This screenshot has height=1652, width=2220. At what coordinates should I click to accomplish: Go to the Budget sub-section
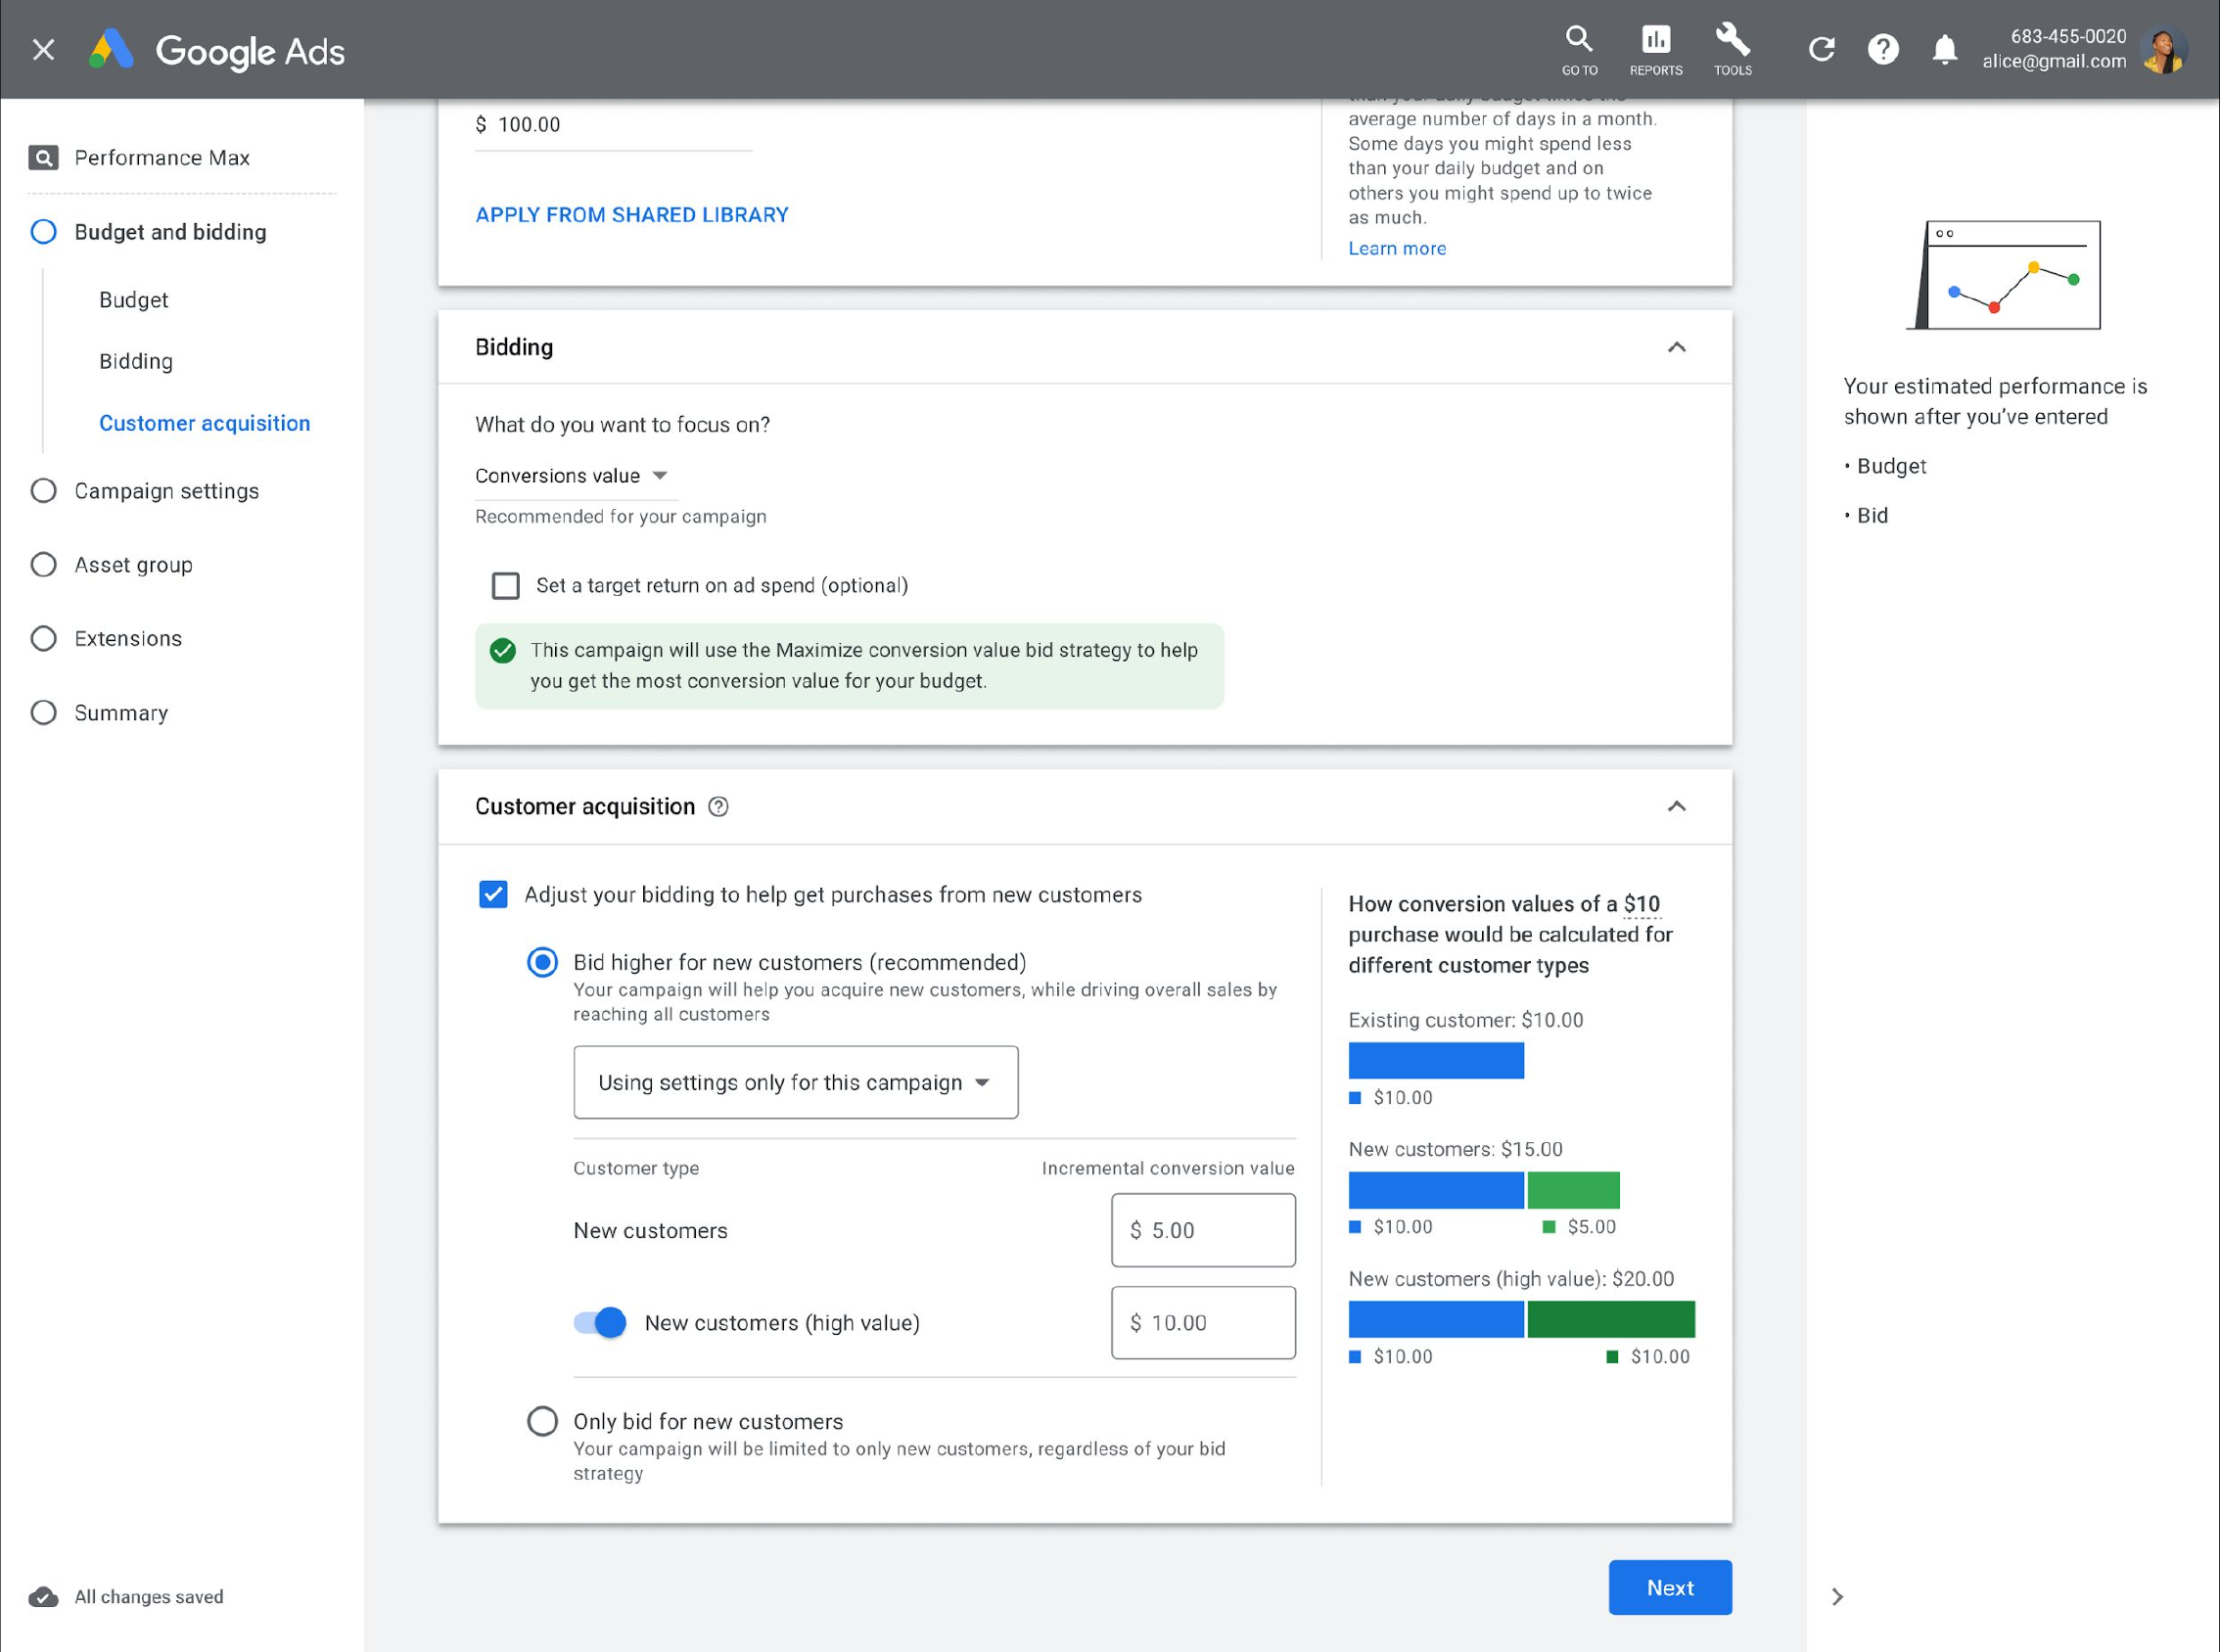[x=133, y=300]
